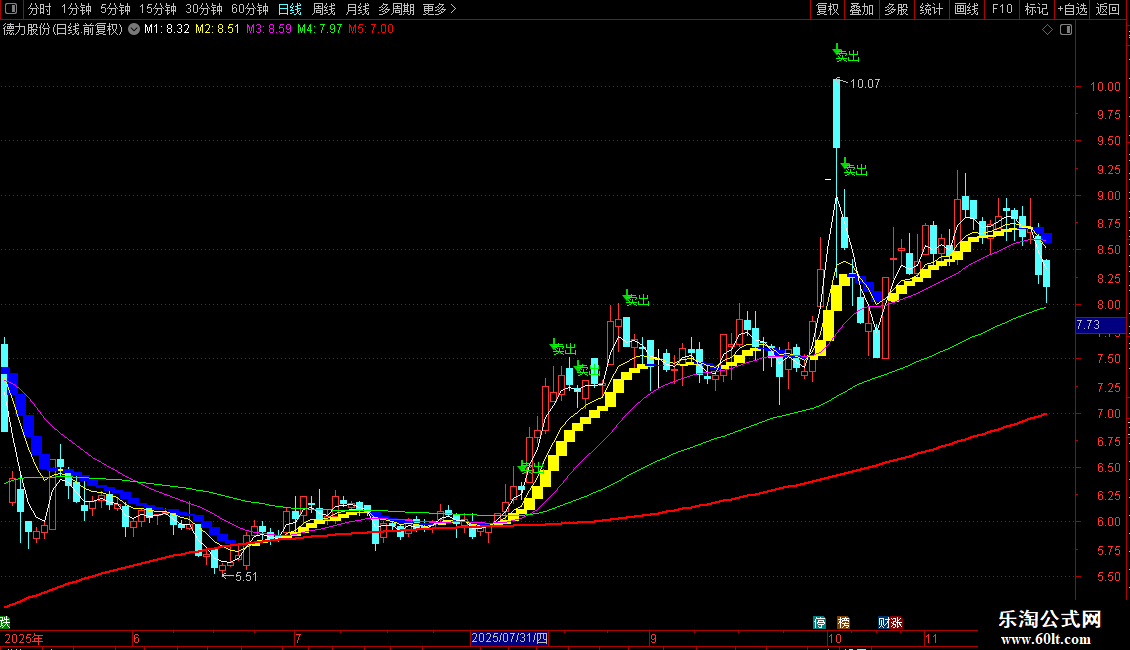Screen dimensions: 1130x650
Task: Click the 5.51 low price label
Action: pyautogui.click(x=246, y=576)
